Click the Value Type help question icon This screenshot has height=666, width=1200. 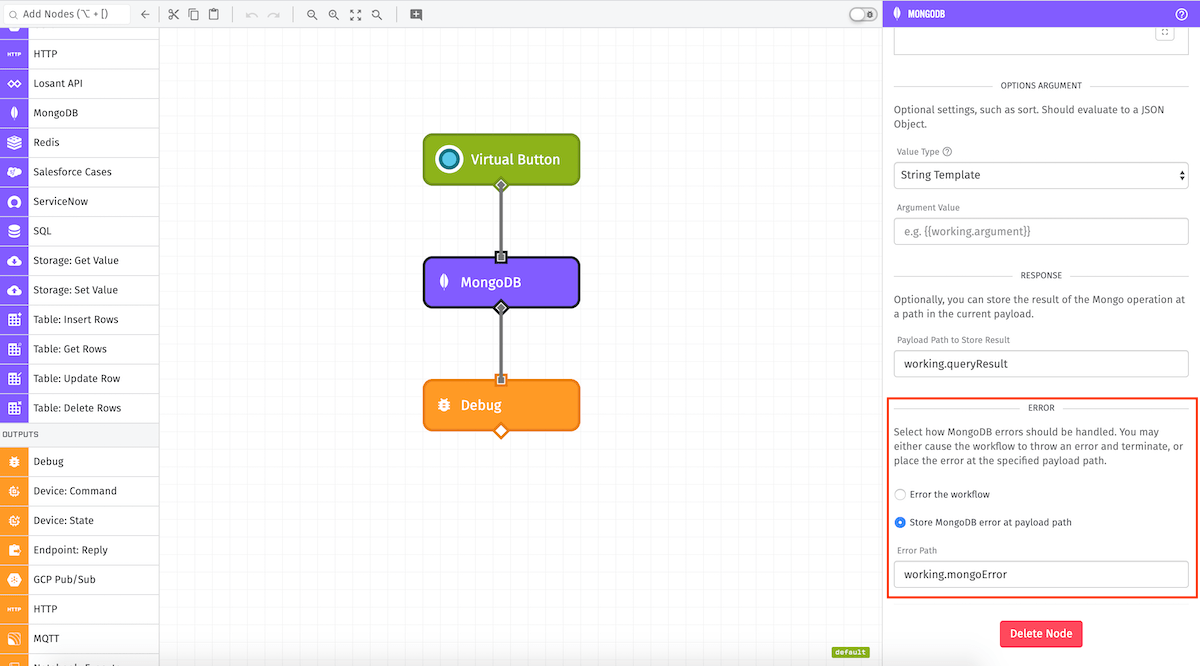tap(947, 152)
